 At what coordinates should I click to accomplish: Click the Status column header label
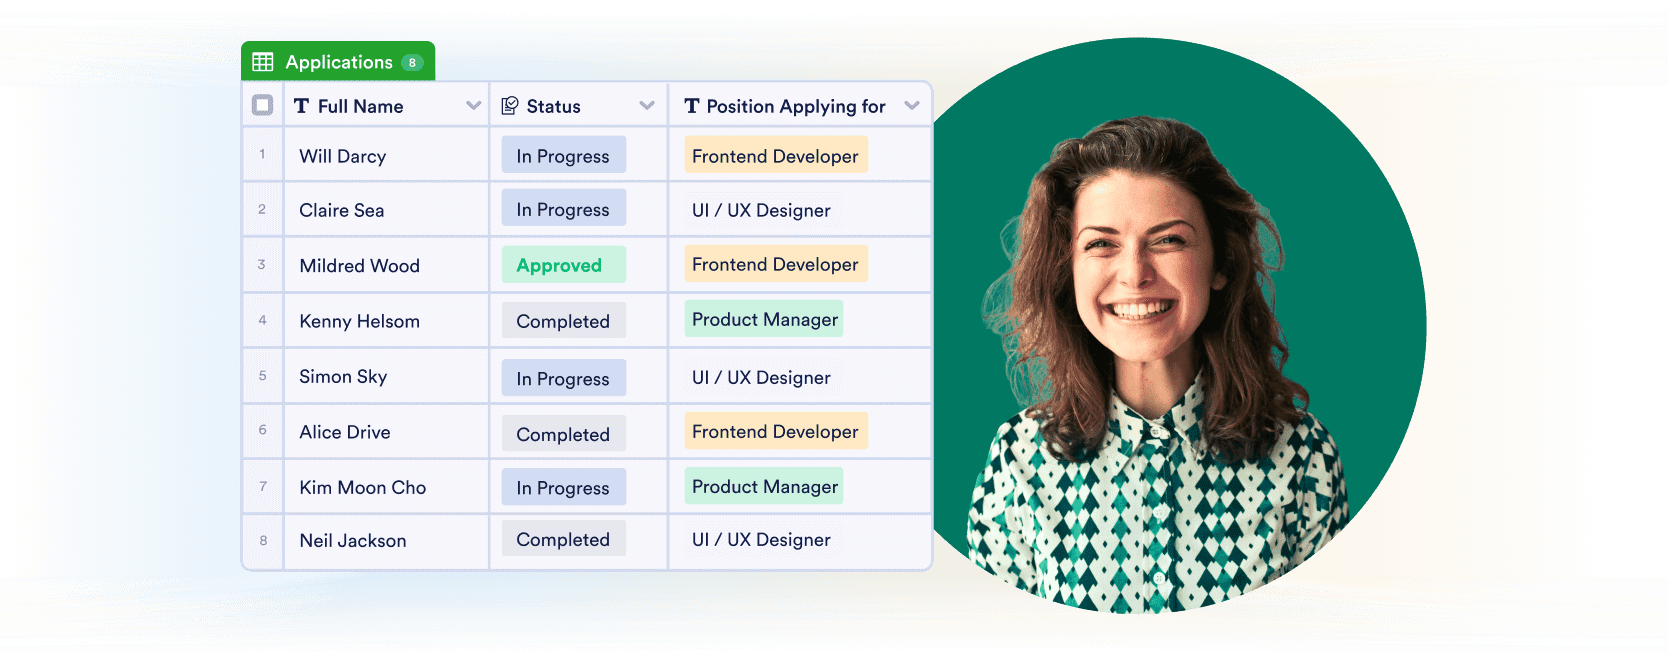coord(553,106)
